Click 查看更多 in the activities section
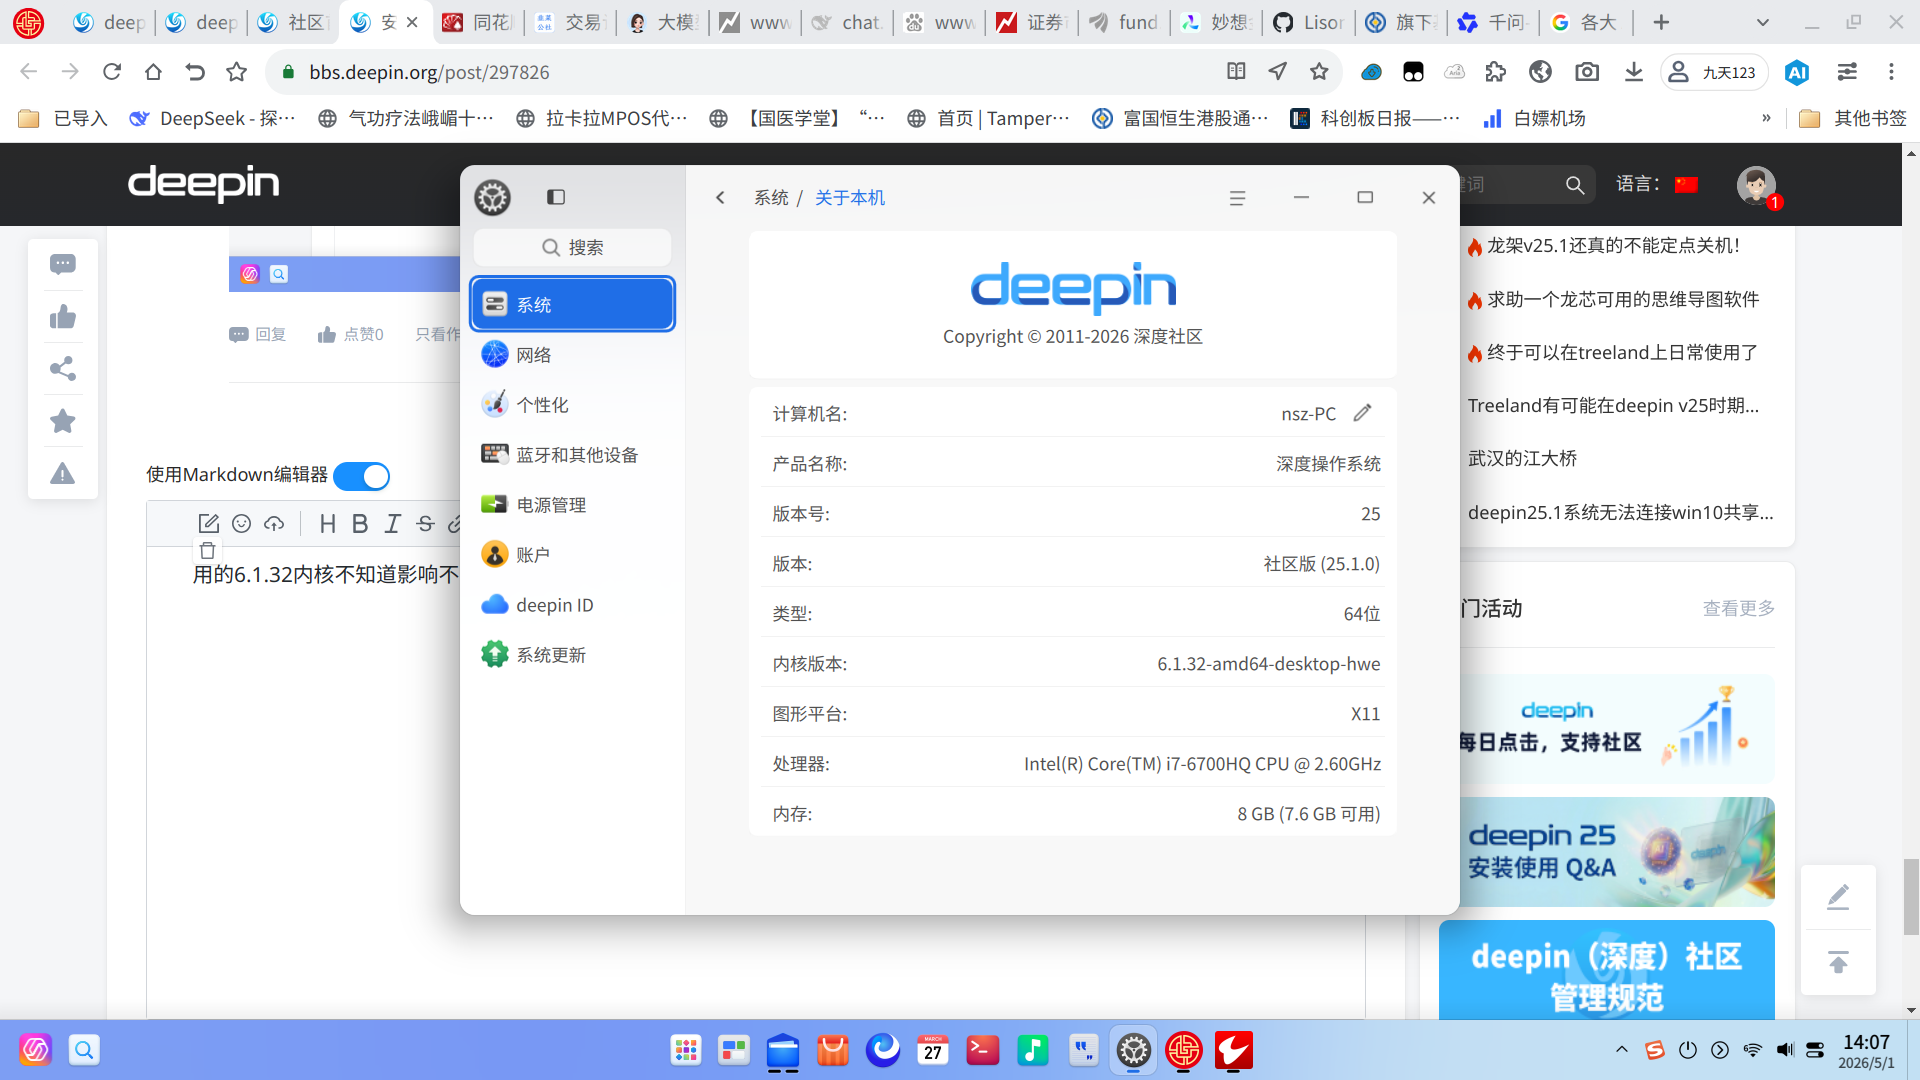This screenshot has width=1920, height=1080. tap(1739, 608)
